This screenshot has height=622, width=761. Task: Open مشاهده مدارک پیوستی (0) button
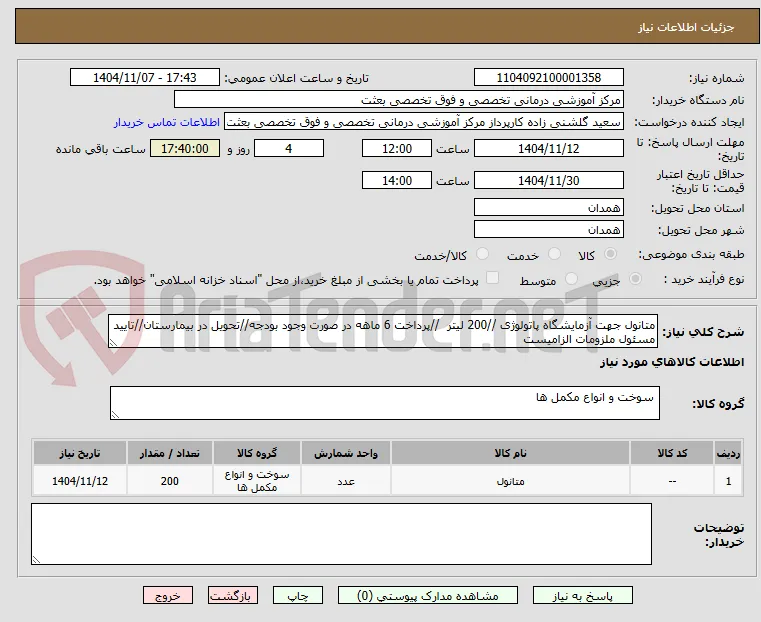[x=428, y=595]
